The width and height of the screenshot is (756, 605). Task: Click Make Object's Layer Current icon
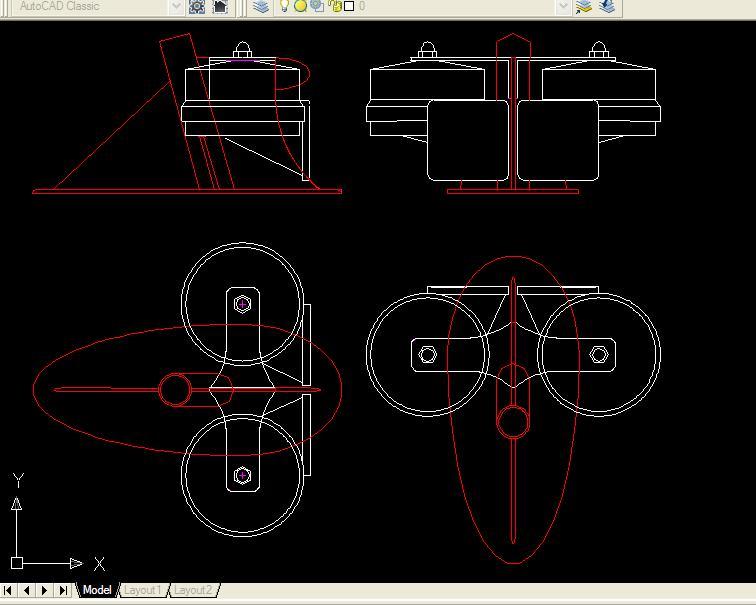[x=585, y=7]
